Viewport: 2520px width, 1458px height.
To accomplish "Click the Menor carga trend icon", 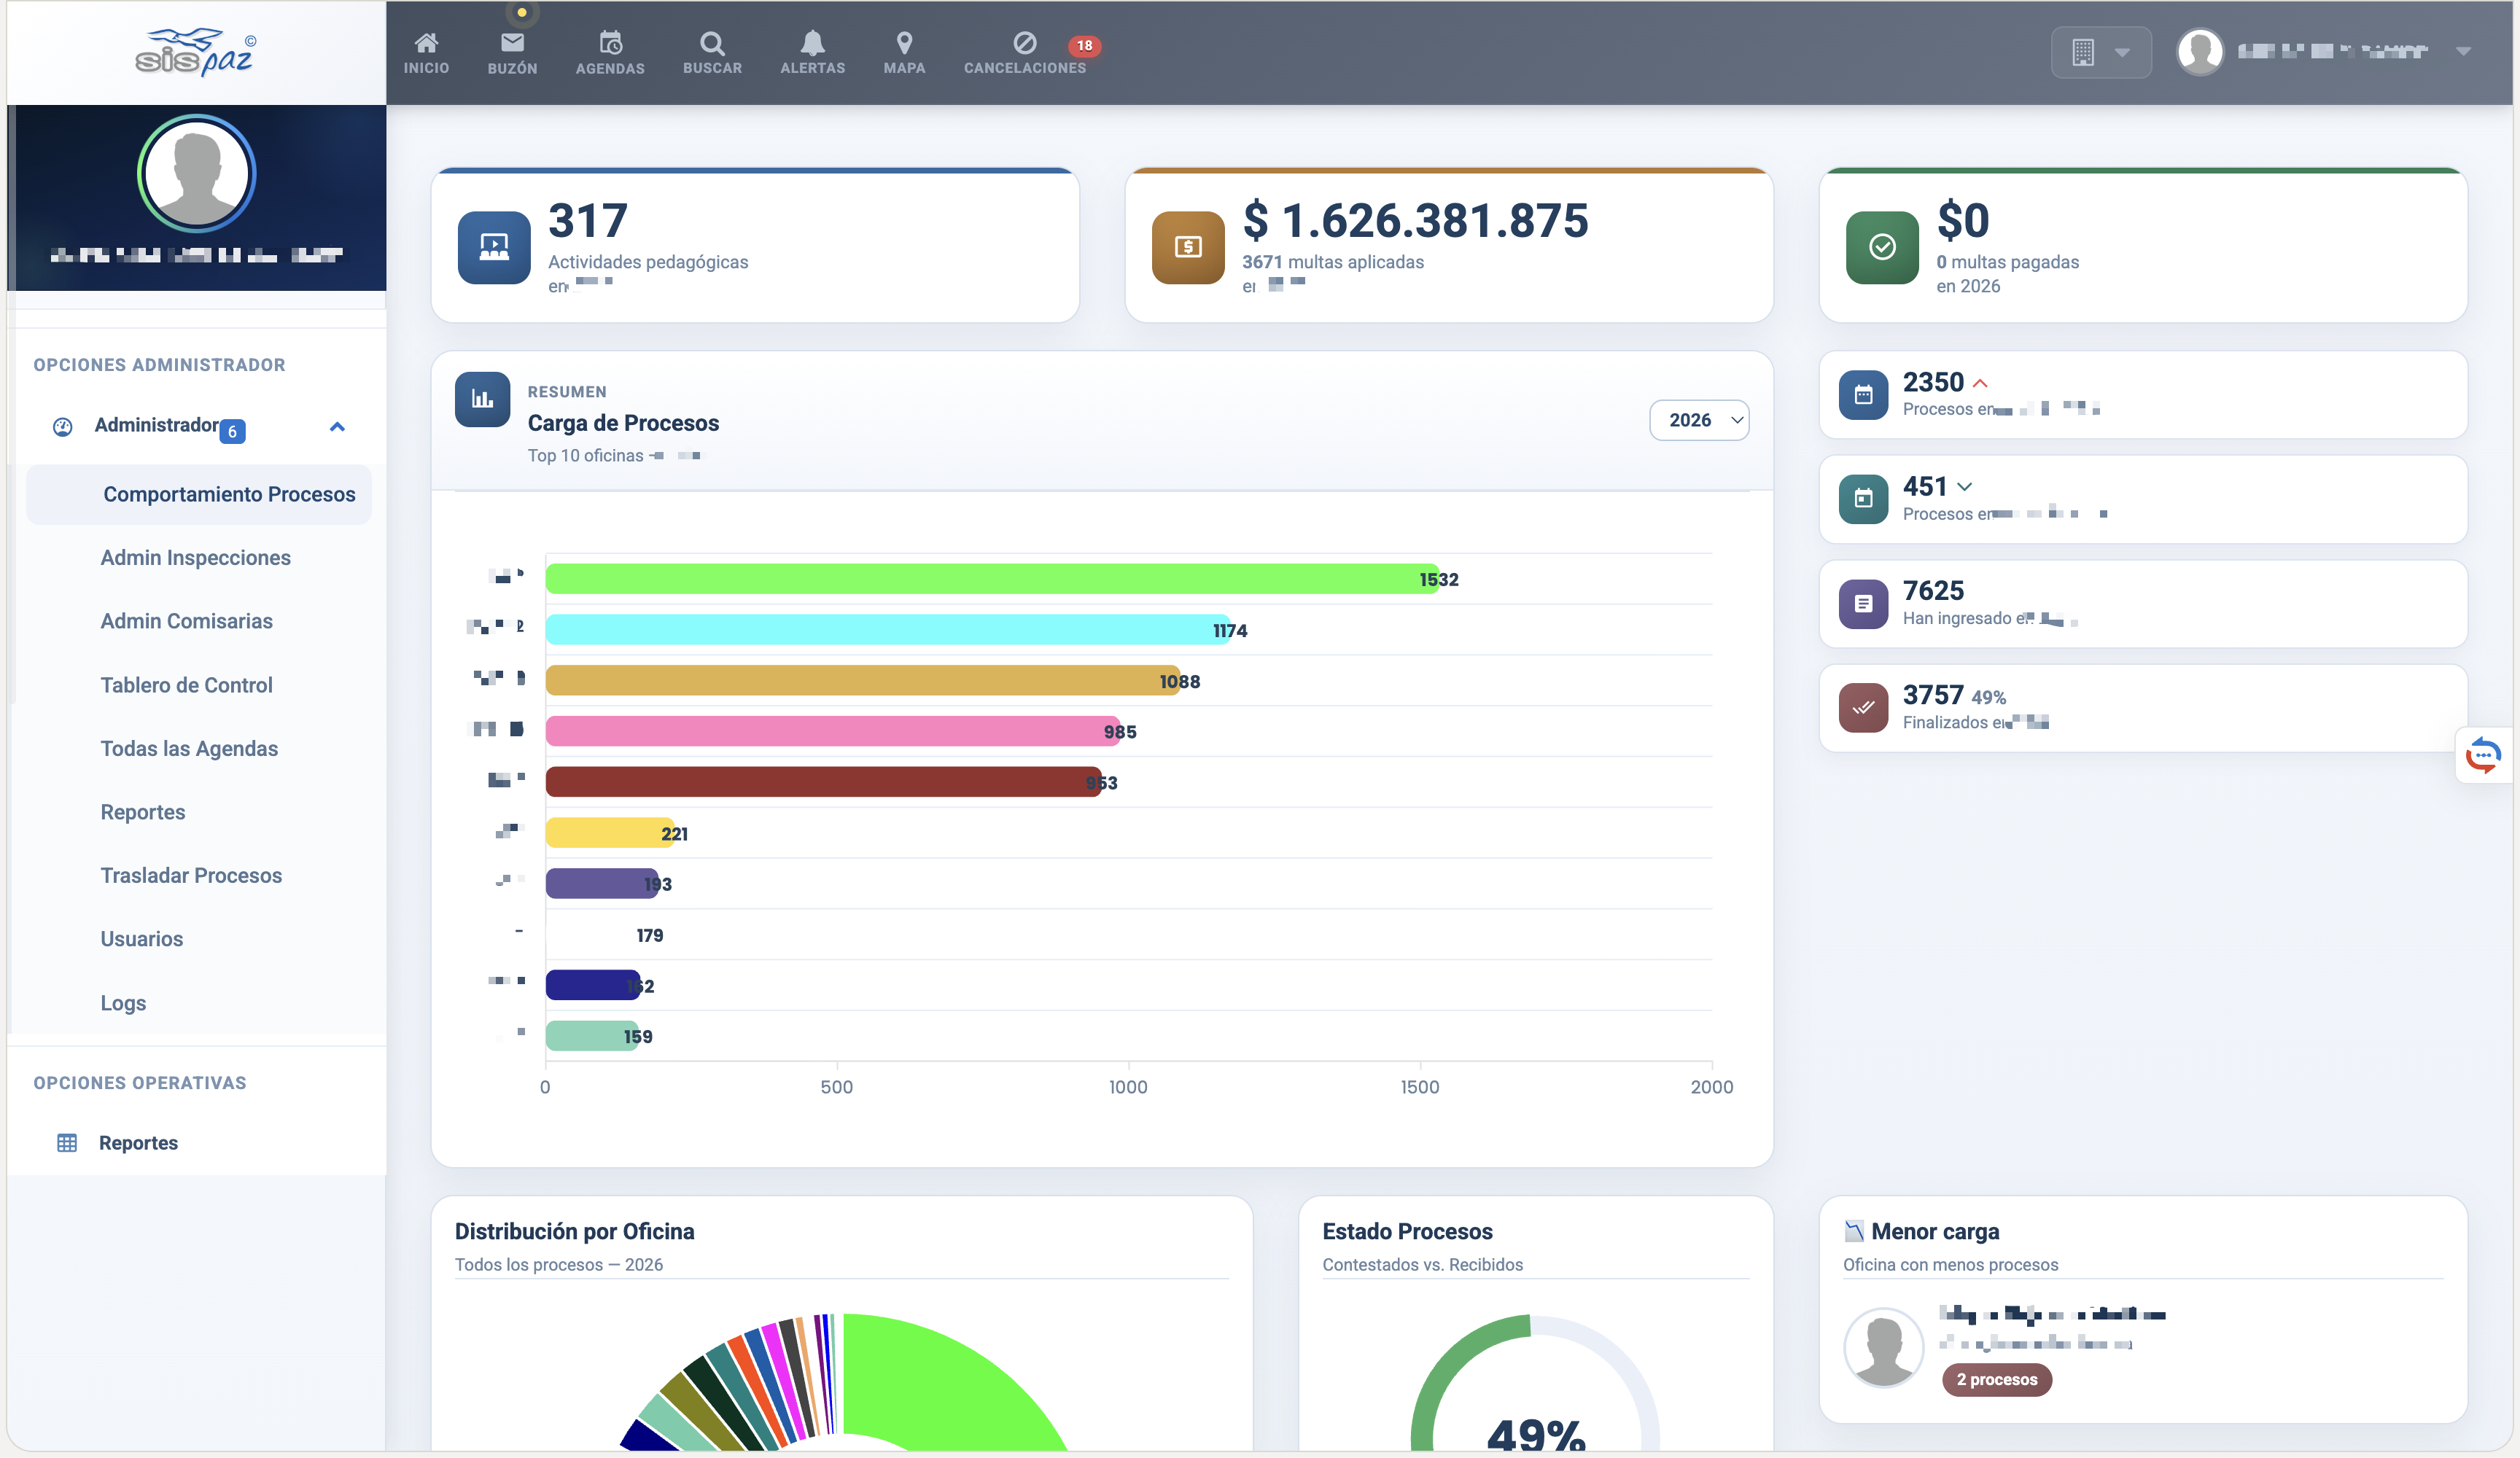I will (1854, 1231).
